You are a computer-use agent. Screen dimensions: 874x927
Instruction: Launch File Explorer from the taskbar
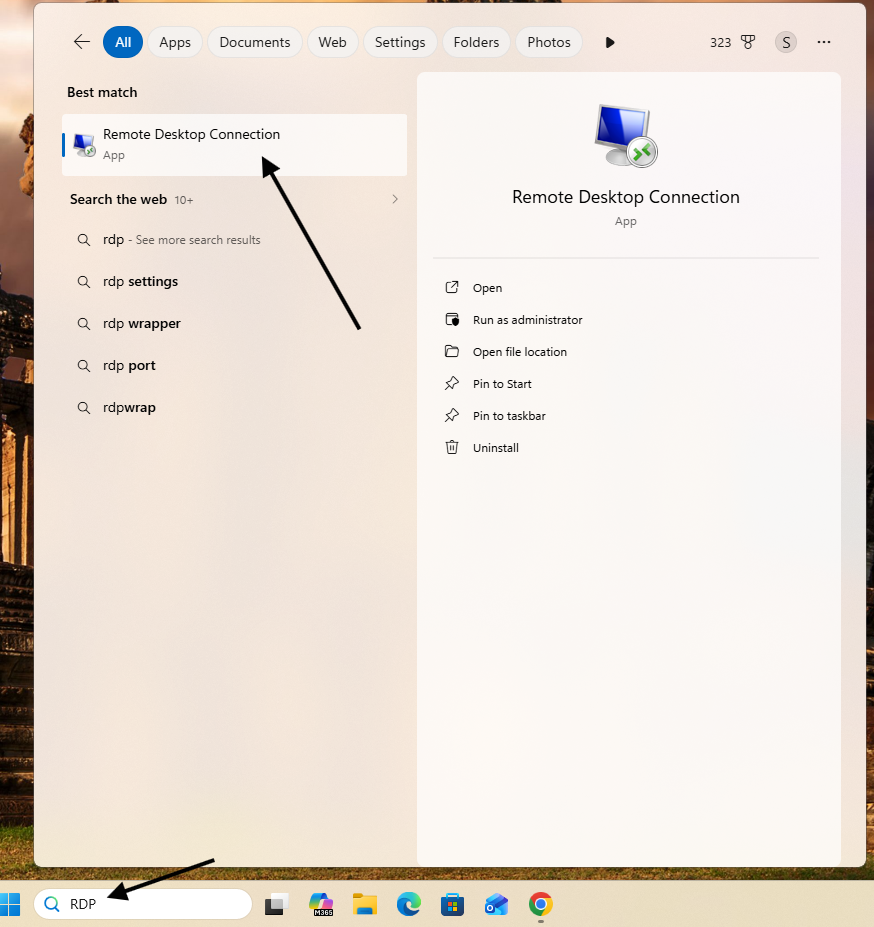pos(365,904)
